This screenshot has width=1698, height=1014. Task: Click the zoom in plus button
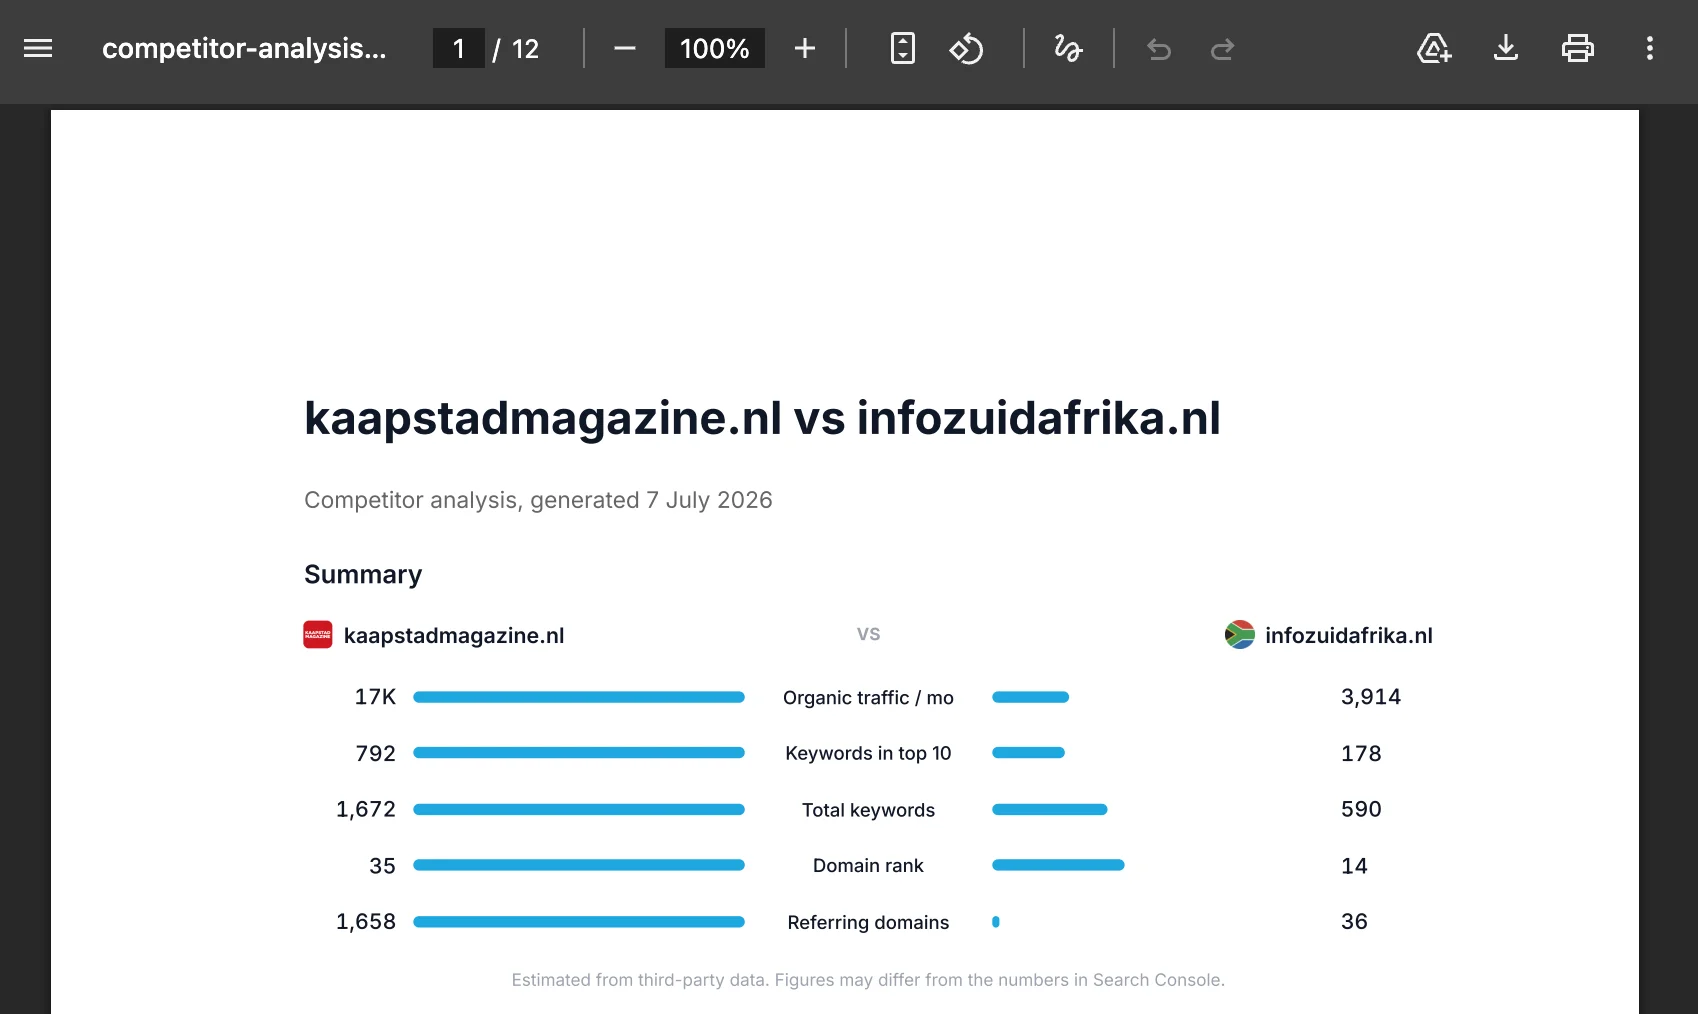coord(805,48)
